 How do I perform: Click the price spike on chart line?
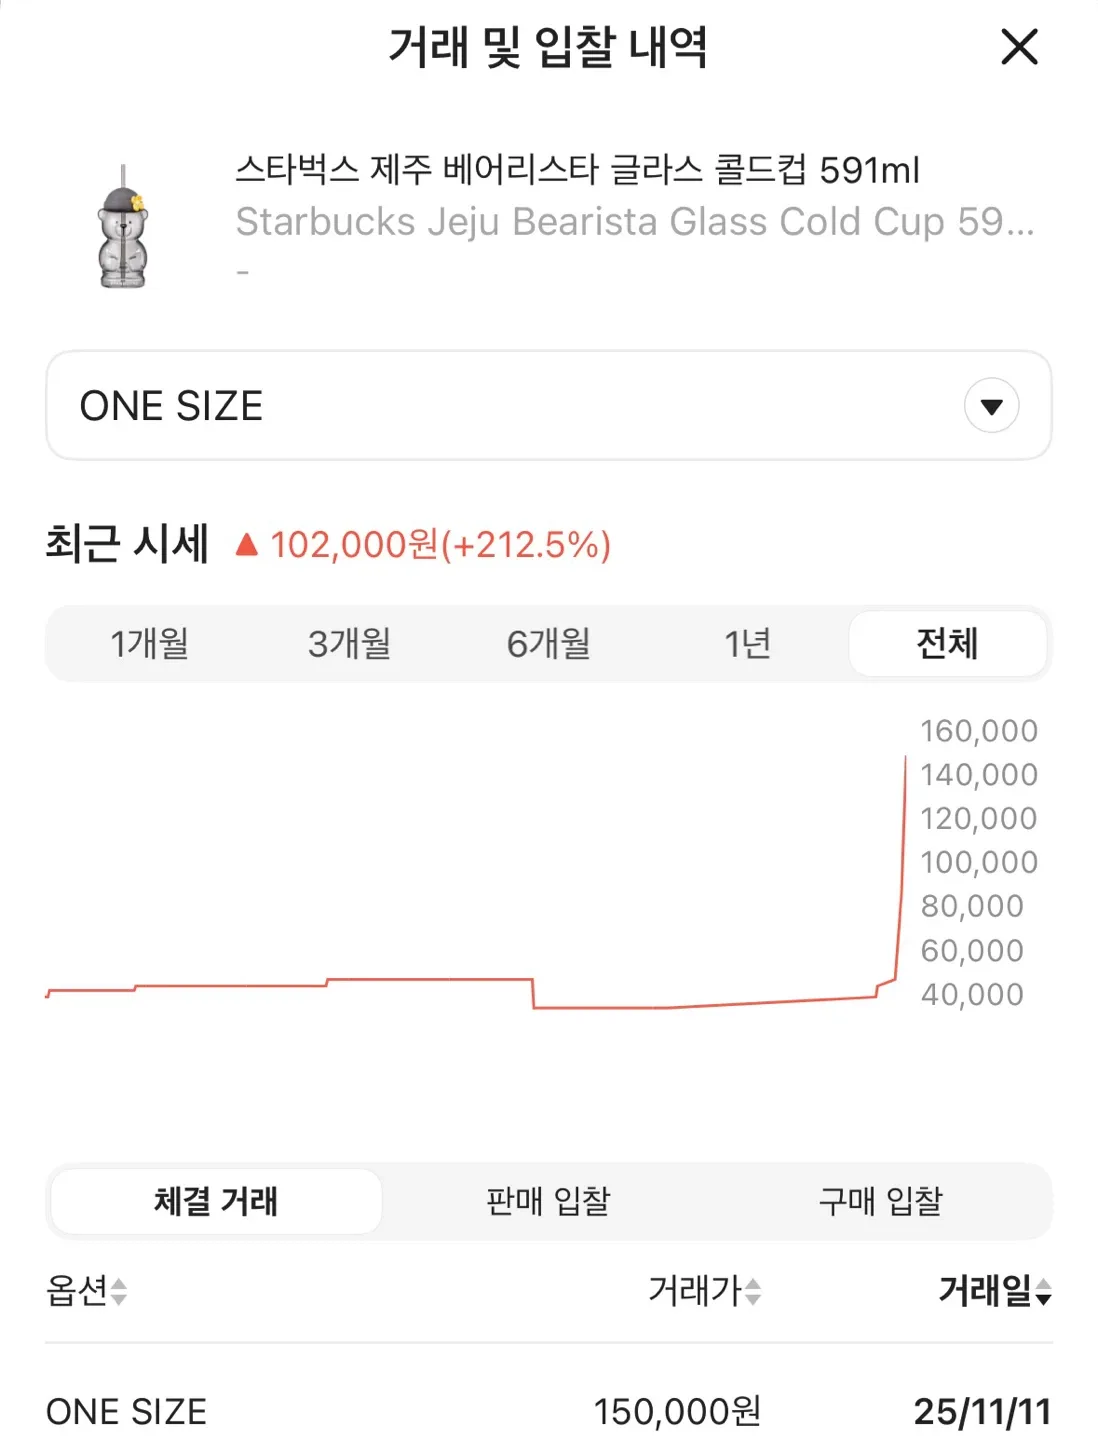coord(902,860)
